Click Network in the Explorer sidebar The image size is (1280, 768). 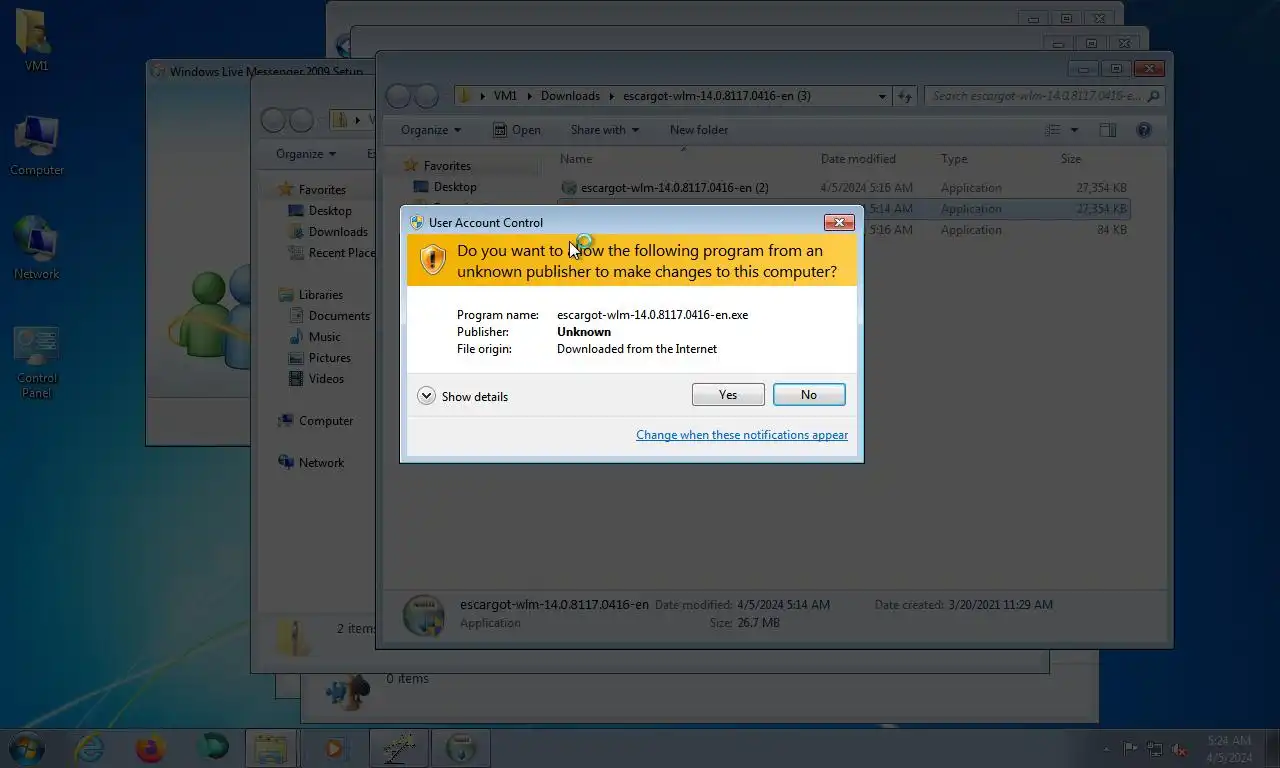321,463
